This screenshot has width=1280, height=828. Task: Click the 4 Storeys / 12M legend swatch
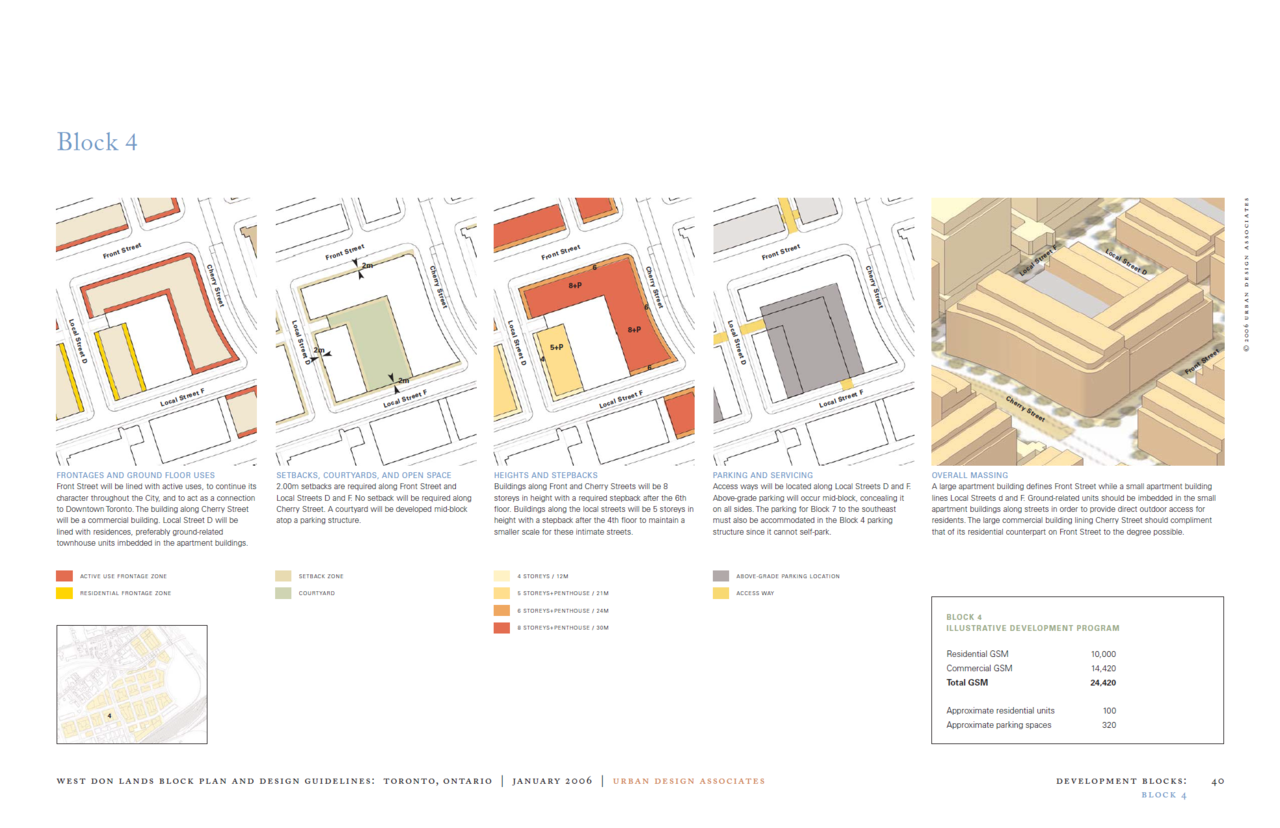501,576
